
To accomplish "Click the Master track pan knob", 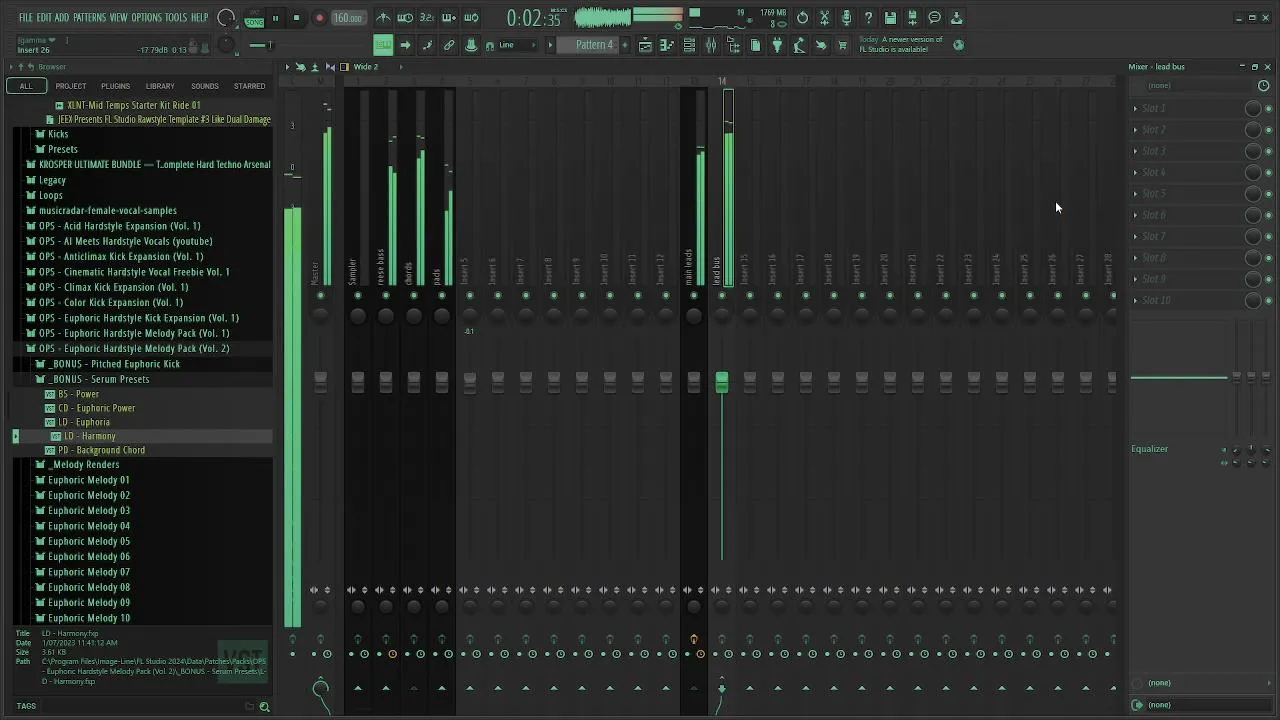I will click(x=320, y=316).
